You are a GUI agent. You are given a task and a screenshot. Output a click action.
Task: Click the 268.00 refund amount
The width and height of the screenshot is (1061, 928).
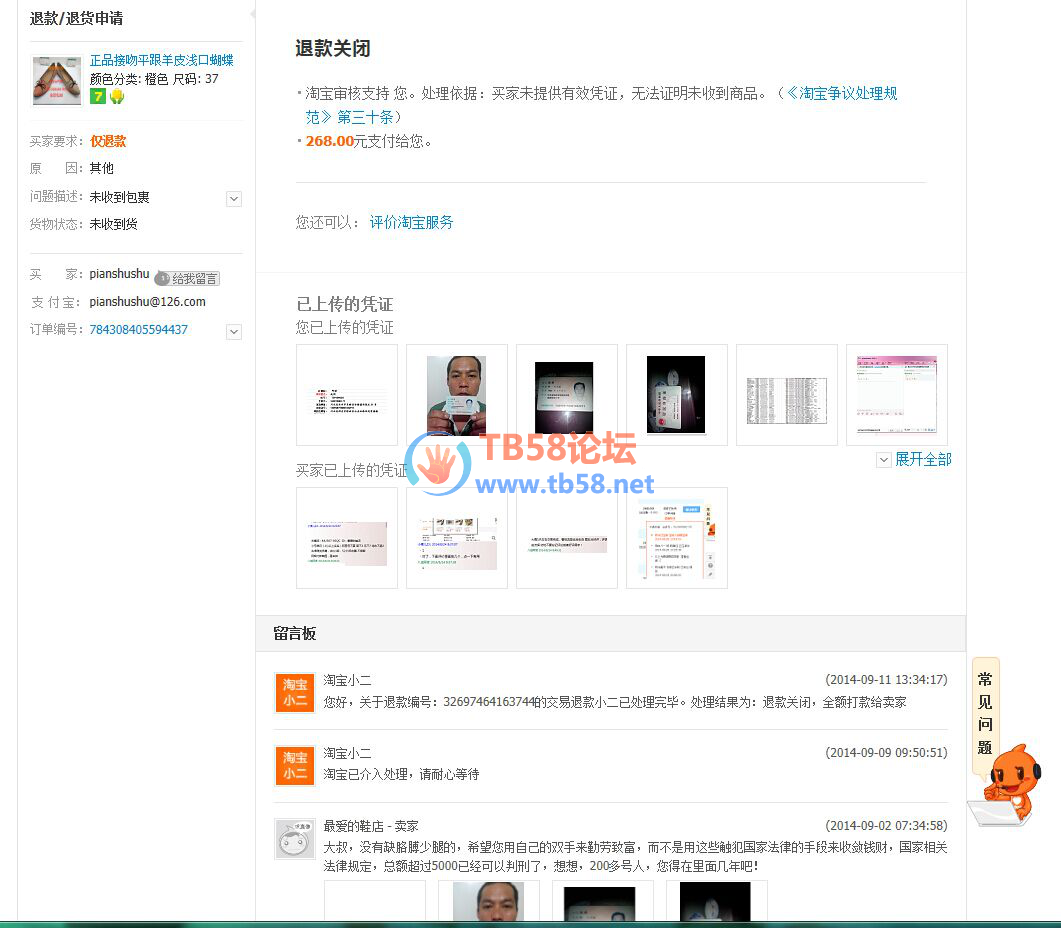click(330, 141)
